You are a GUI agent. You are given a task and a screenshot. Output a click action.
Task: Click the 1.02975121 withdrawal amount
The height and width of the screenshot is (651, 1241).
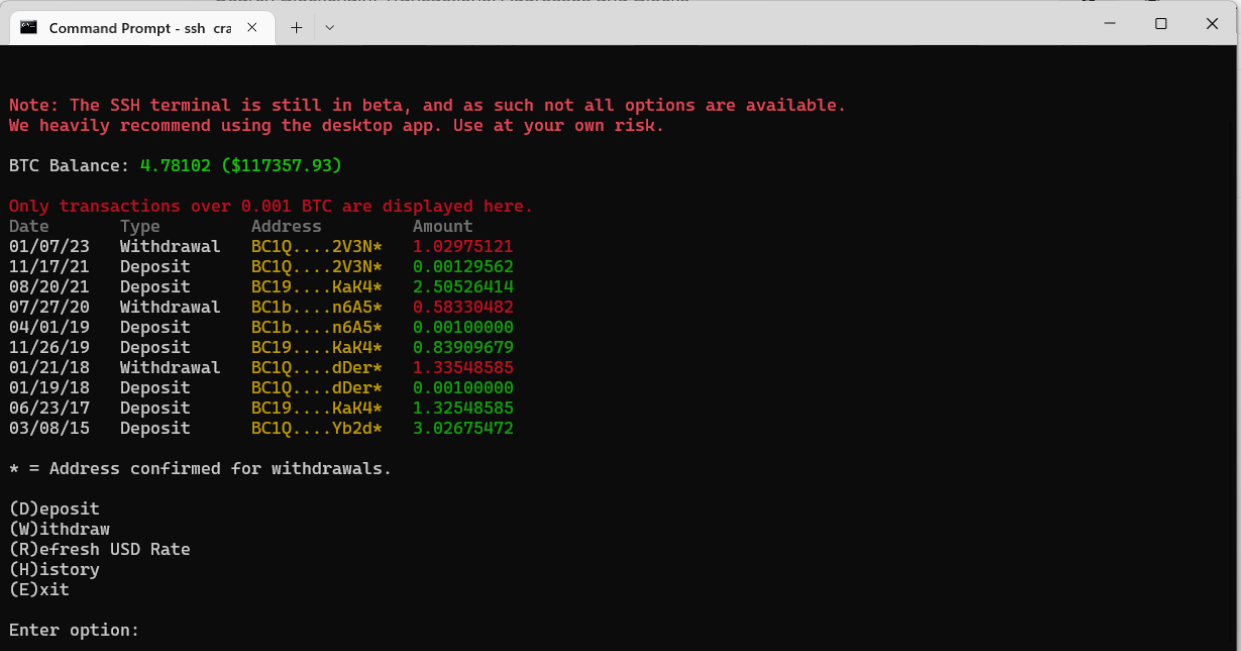pyautogui.click(x=463, y=246)
